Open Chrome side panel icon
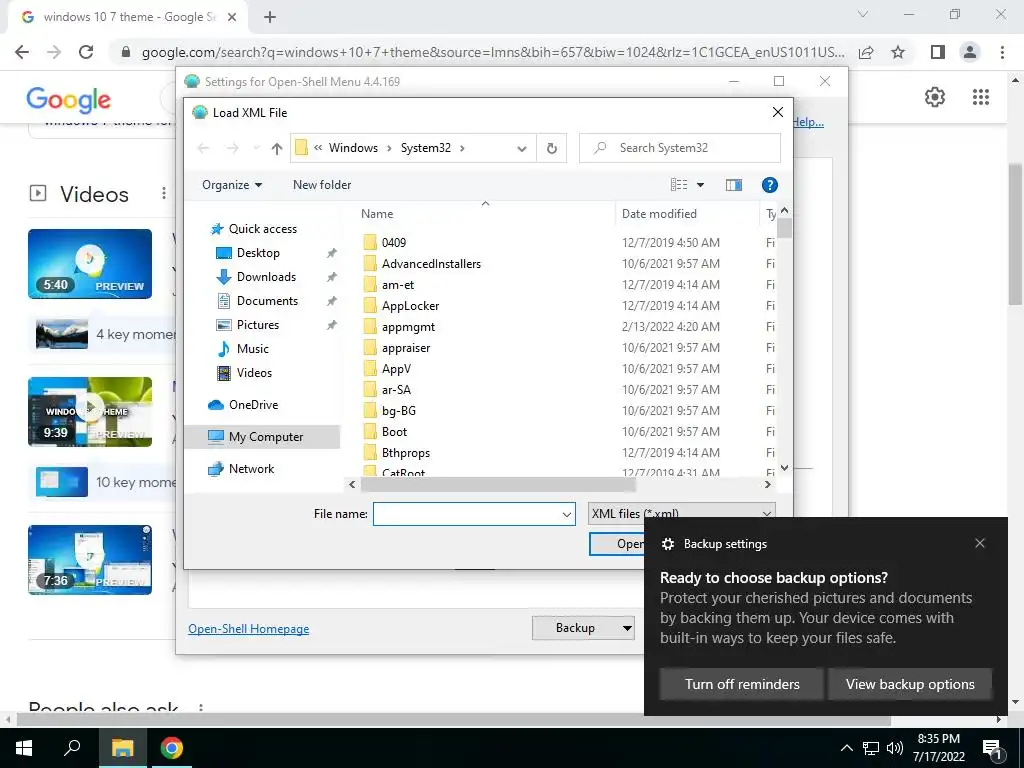The height and width of the screenshot is (768, 1024). 938,52
